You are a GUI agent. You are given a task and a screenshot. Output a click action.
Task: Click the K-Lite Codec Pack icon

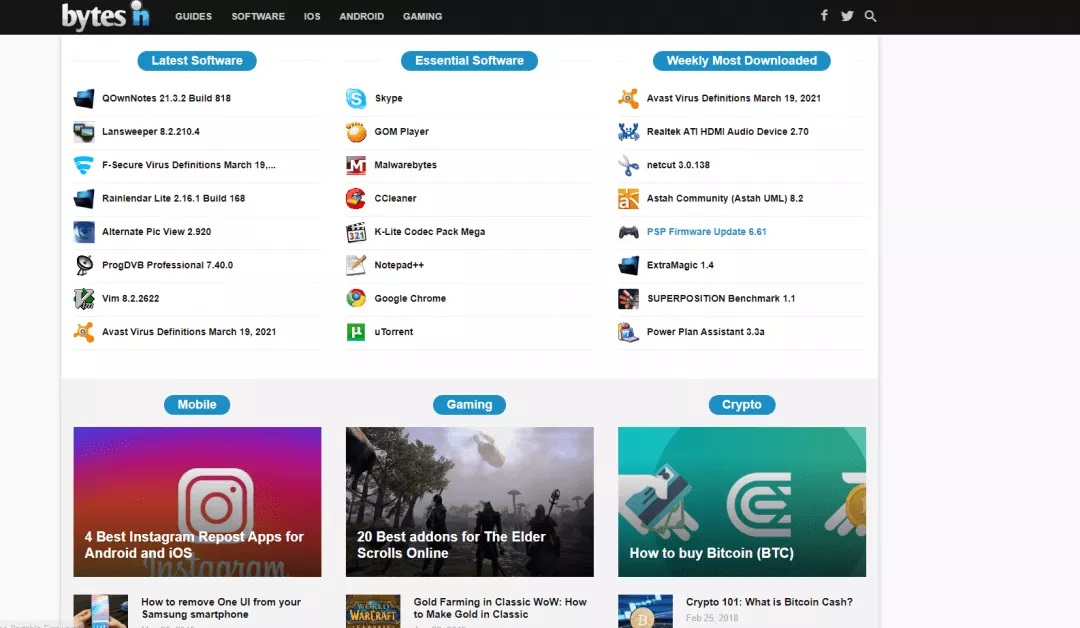click(x=356, y=232)
